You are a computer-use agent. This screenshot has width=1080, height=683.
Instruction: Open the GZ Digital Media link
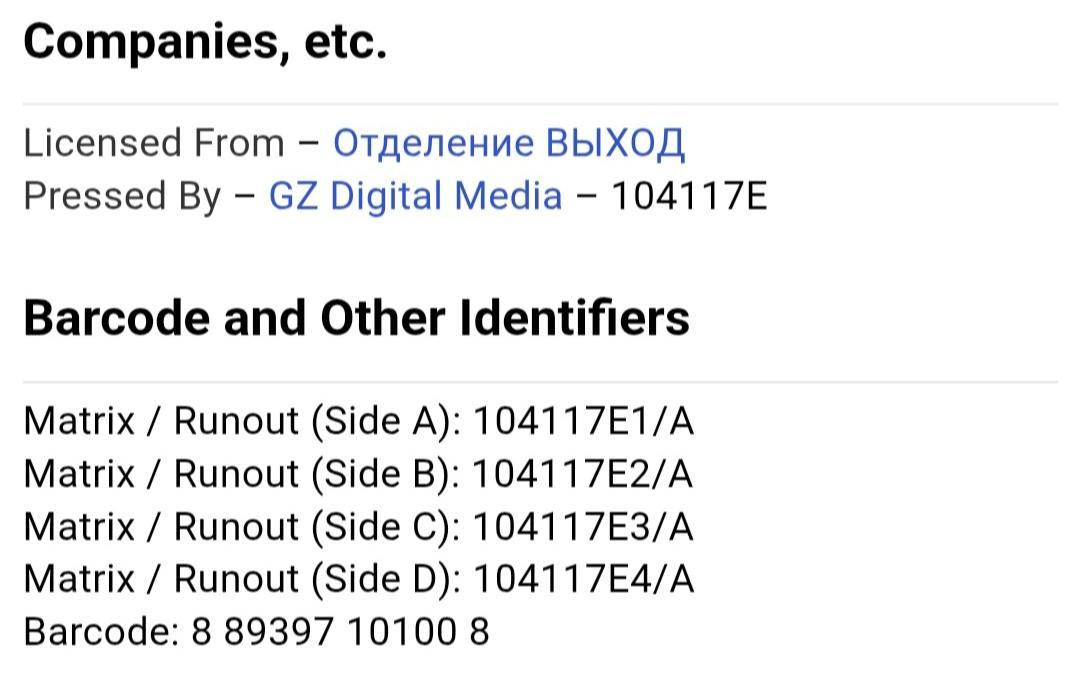click(415, 196)
